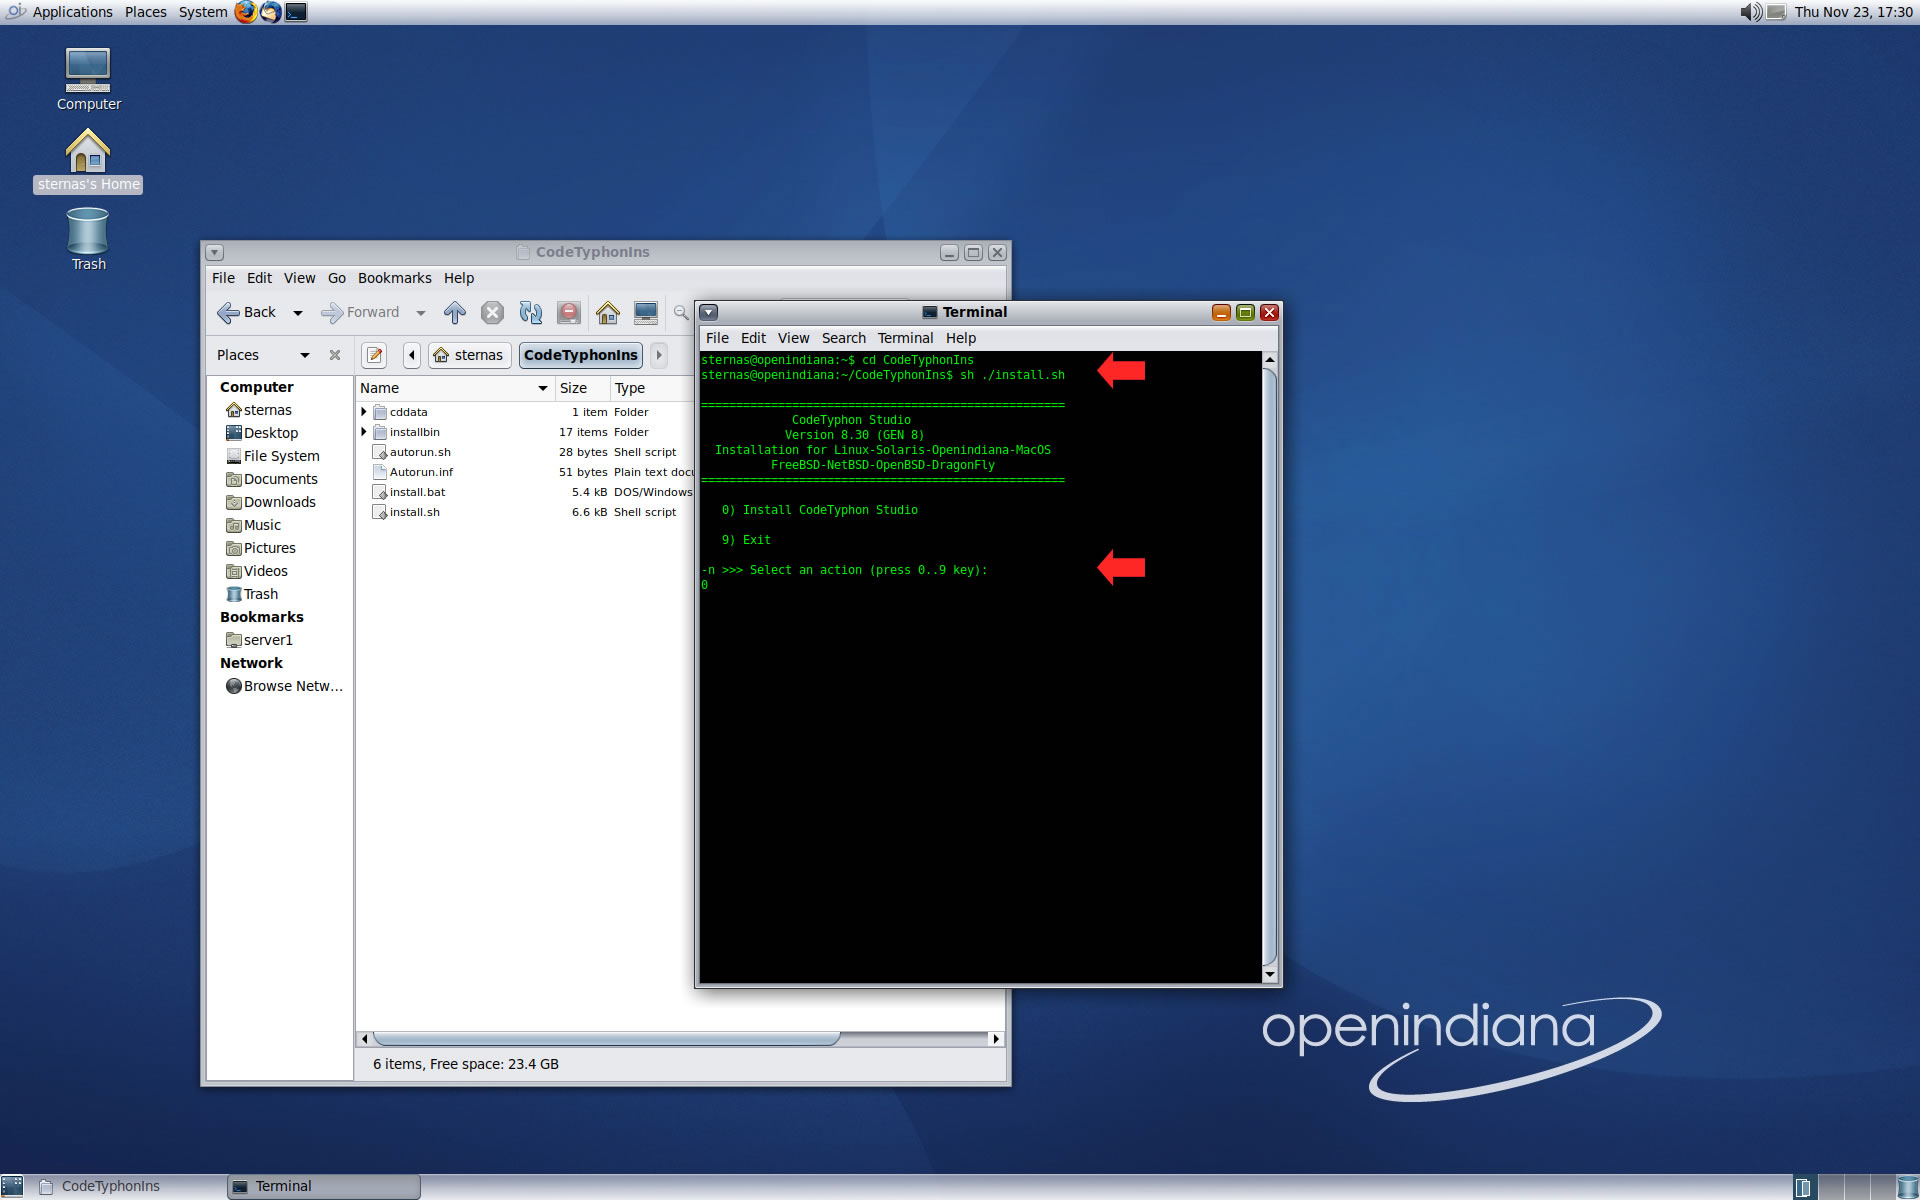Click the path bar right scroll arrow
The image size is (1920, 1200).
659,355
